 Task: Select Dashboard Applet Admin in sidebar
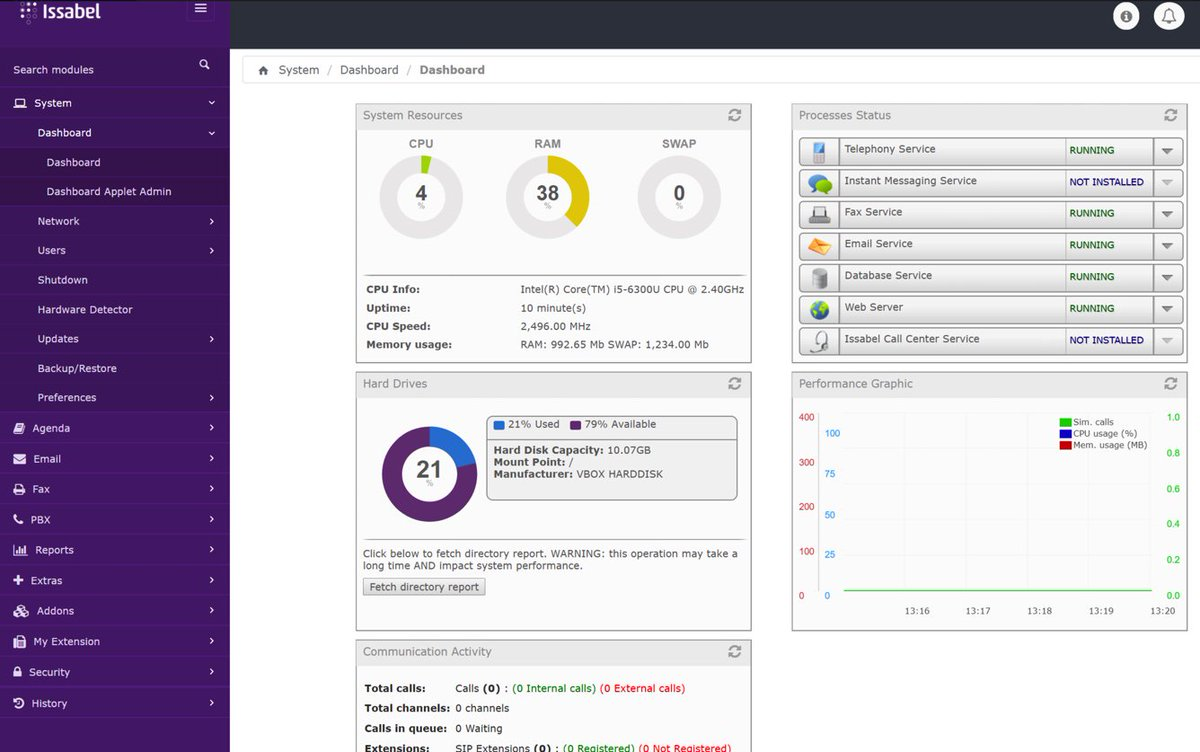point(110,191)
